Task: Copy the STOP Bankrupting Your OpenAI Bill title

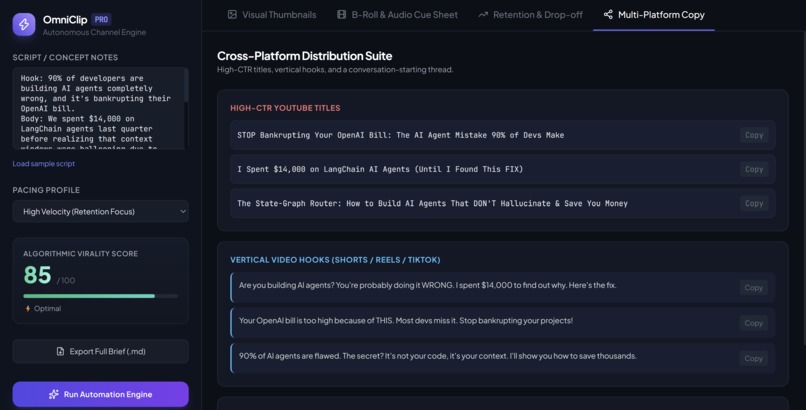Action: (754, 135)
